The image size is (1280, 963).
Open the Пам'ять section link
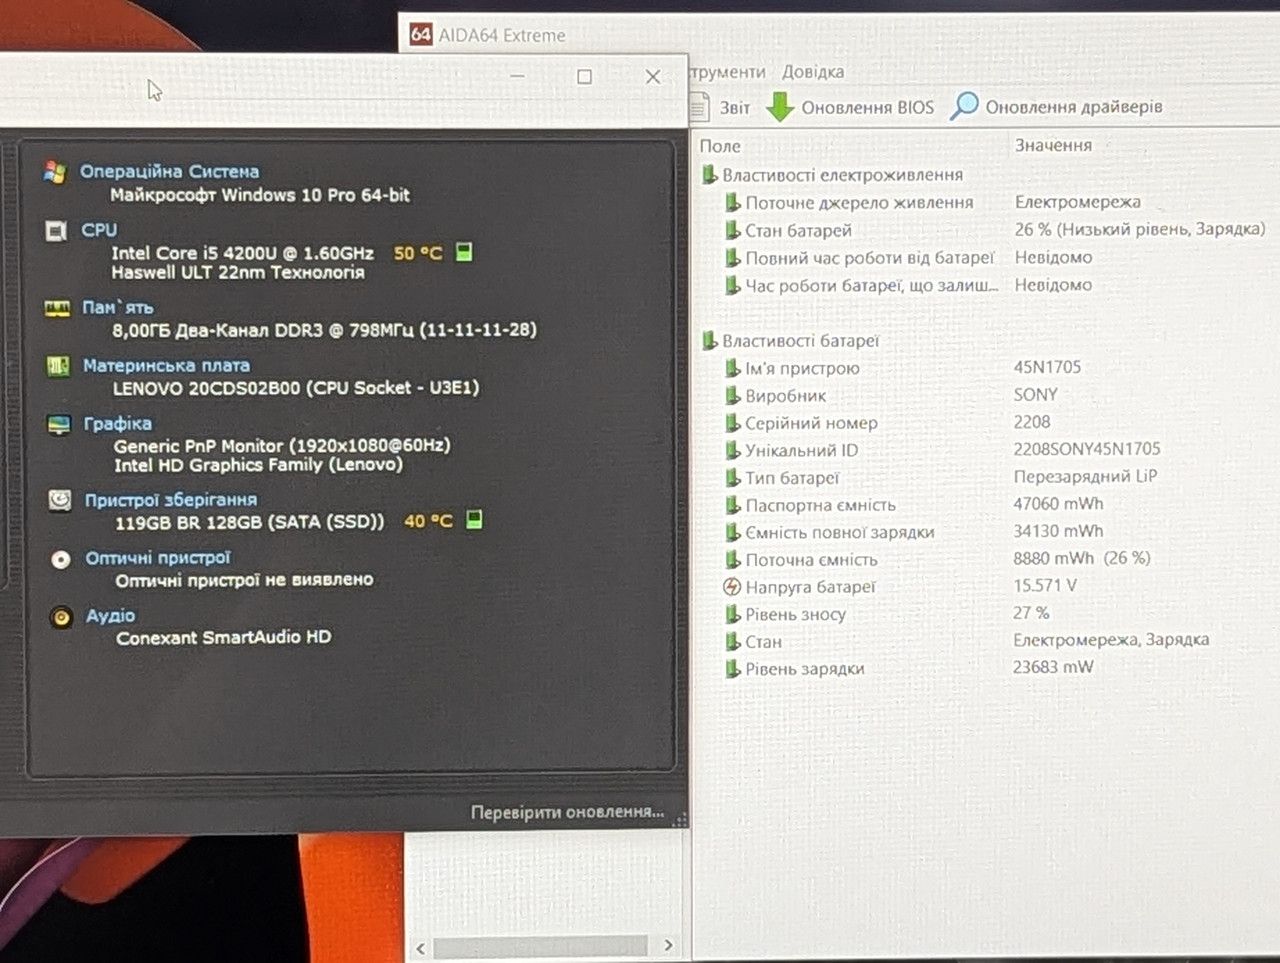coord(117,308)
